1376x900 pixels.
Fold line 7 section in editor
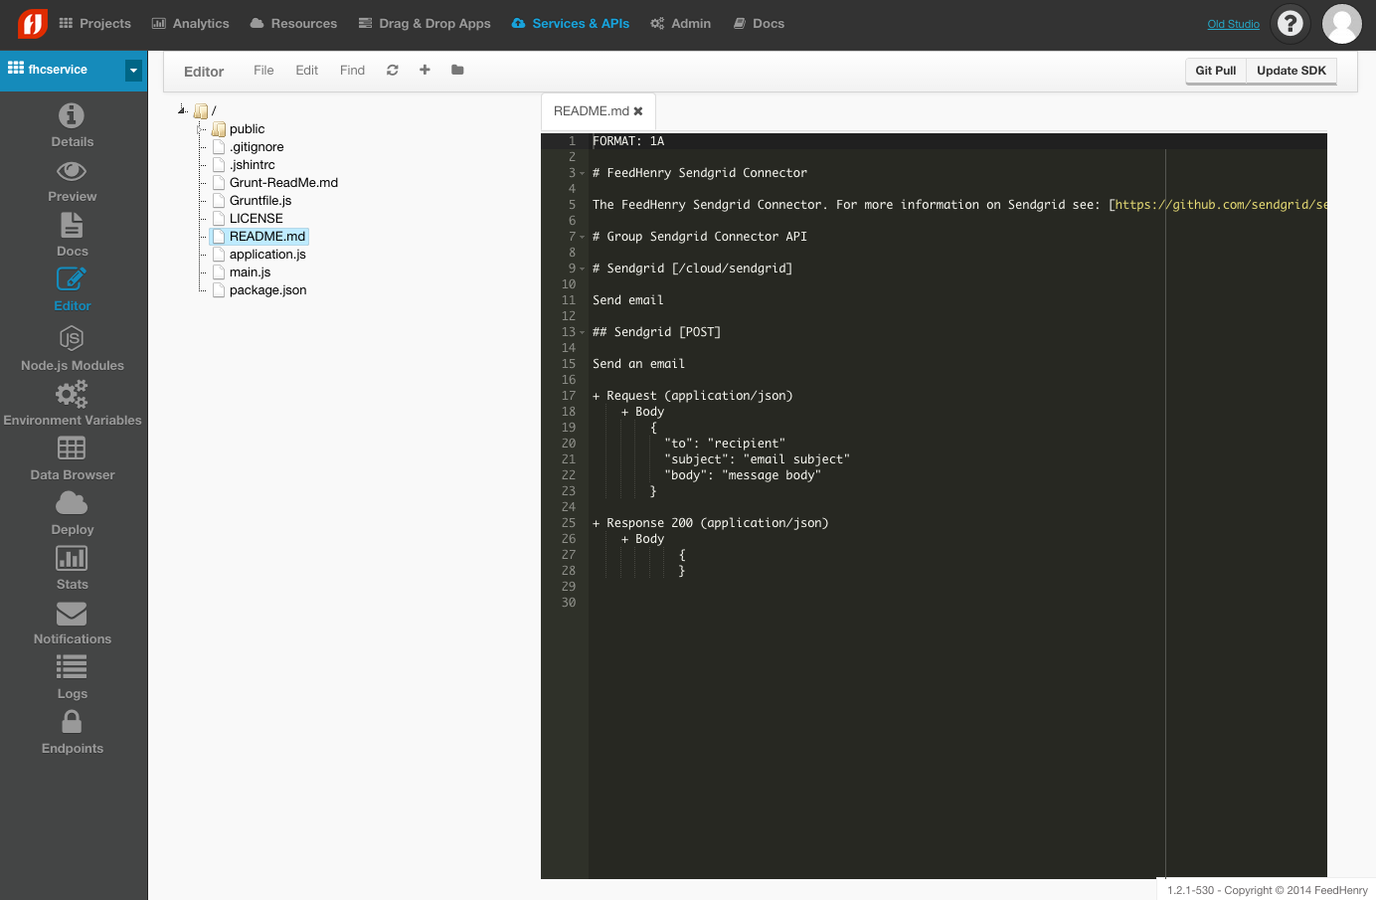click(582, 237)
